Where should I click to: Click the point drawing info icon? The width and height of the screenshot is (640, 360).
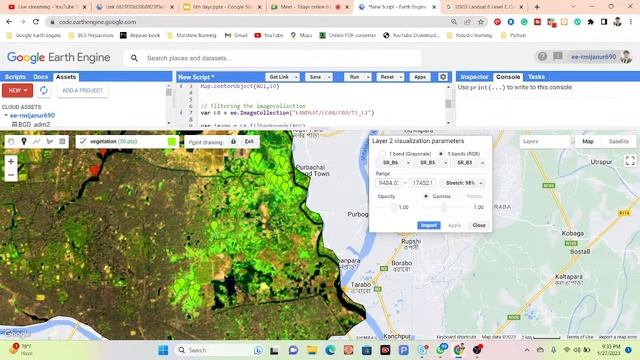[x=233, y=142]
